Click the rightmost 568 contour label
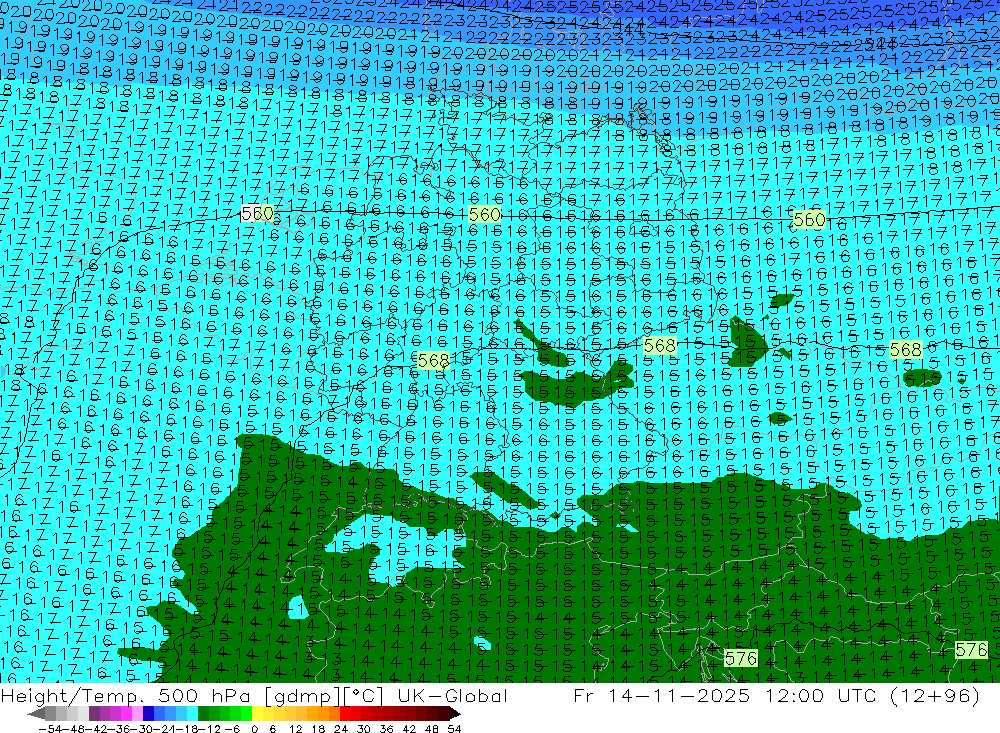 [906, 350]
